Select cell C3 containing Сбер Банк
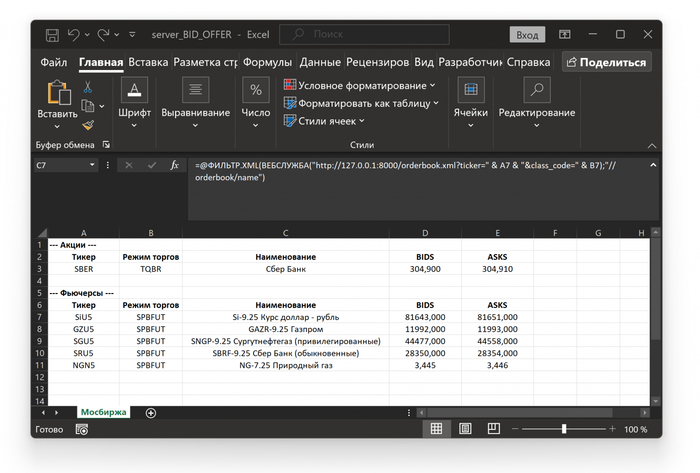Screen dimensions: 700x473 (x=285, y=269)
